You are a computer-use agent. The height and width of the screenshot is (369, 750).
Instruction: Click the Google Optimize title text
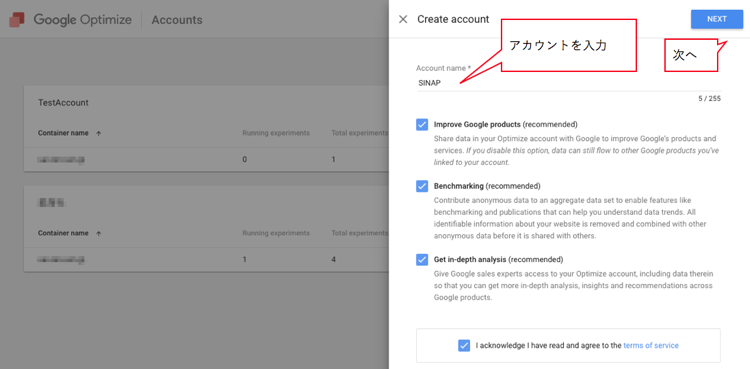click(82, 20)
